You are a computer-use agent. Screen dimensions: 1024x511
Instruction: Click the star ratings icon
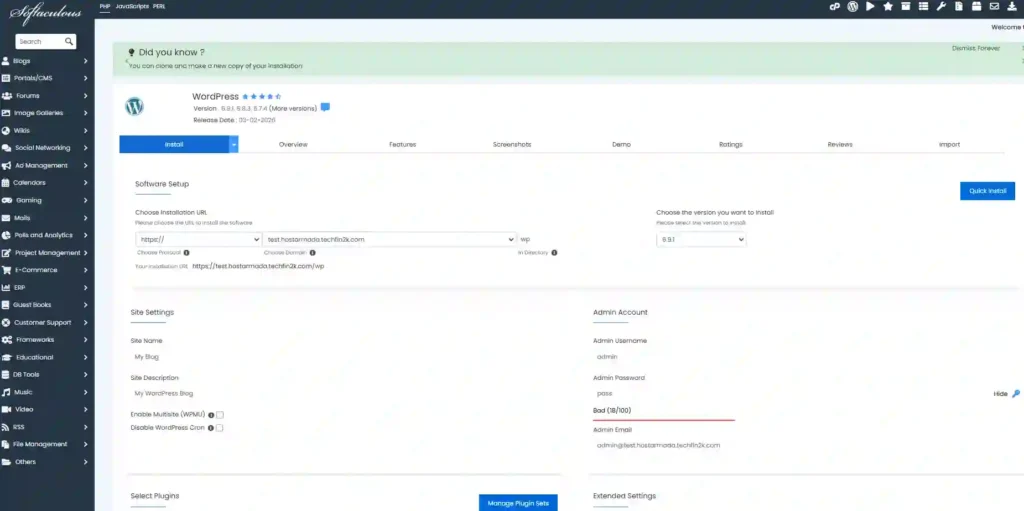point(888,7)
